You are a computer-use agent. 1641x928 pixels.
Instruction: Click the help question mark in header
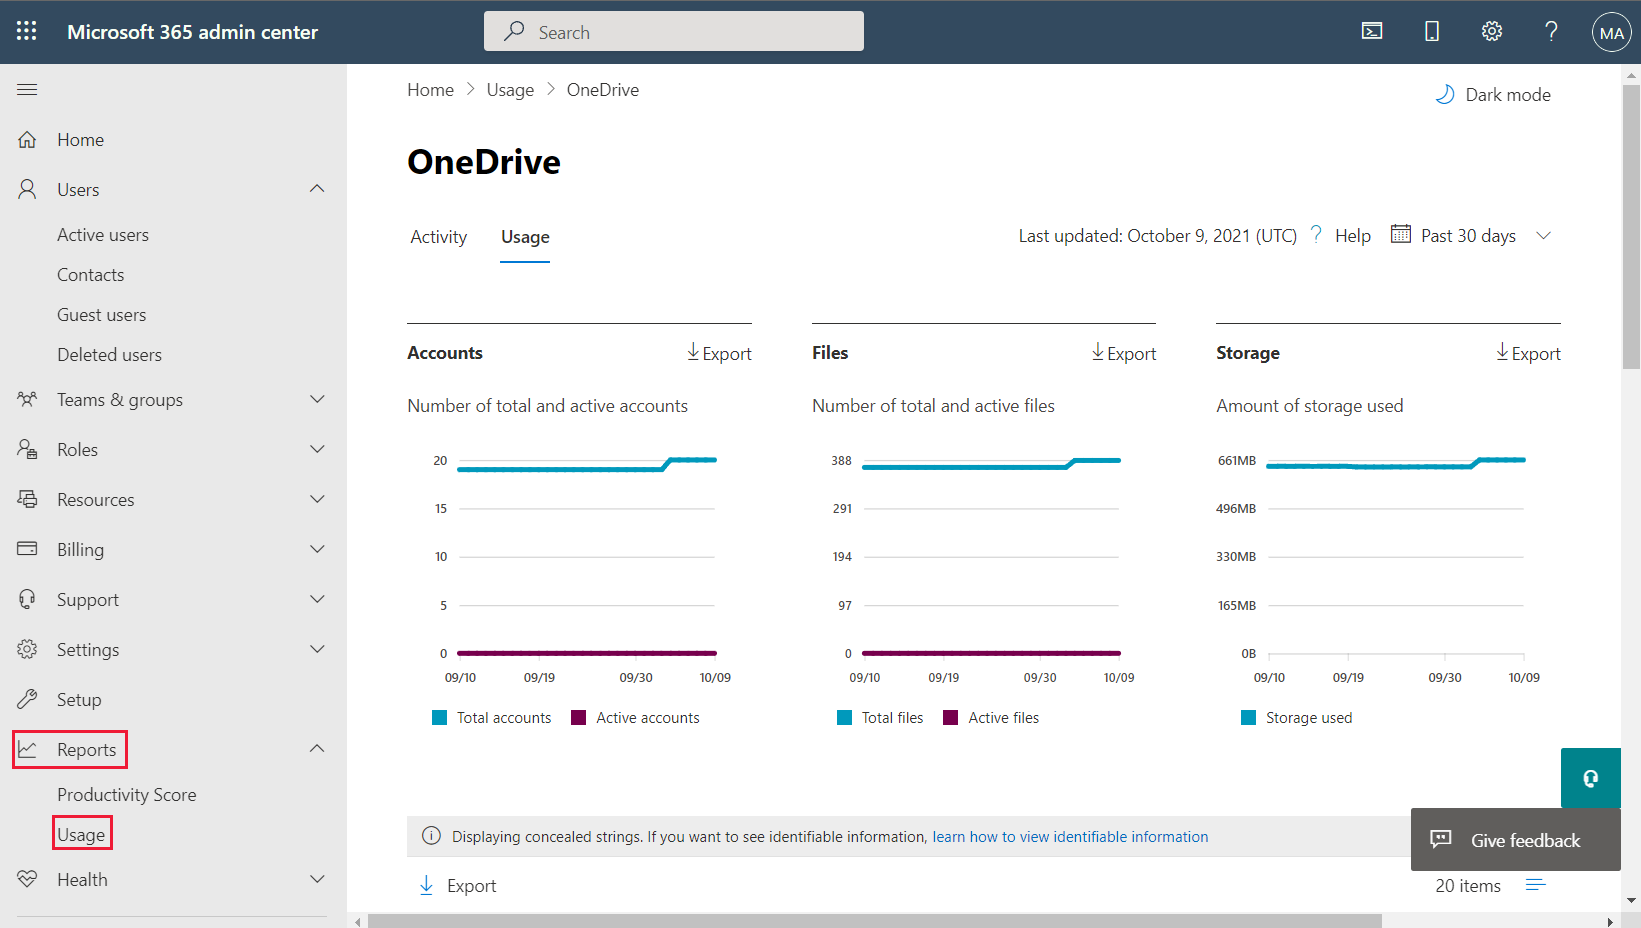point(1551,31)
